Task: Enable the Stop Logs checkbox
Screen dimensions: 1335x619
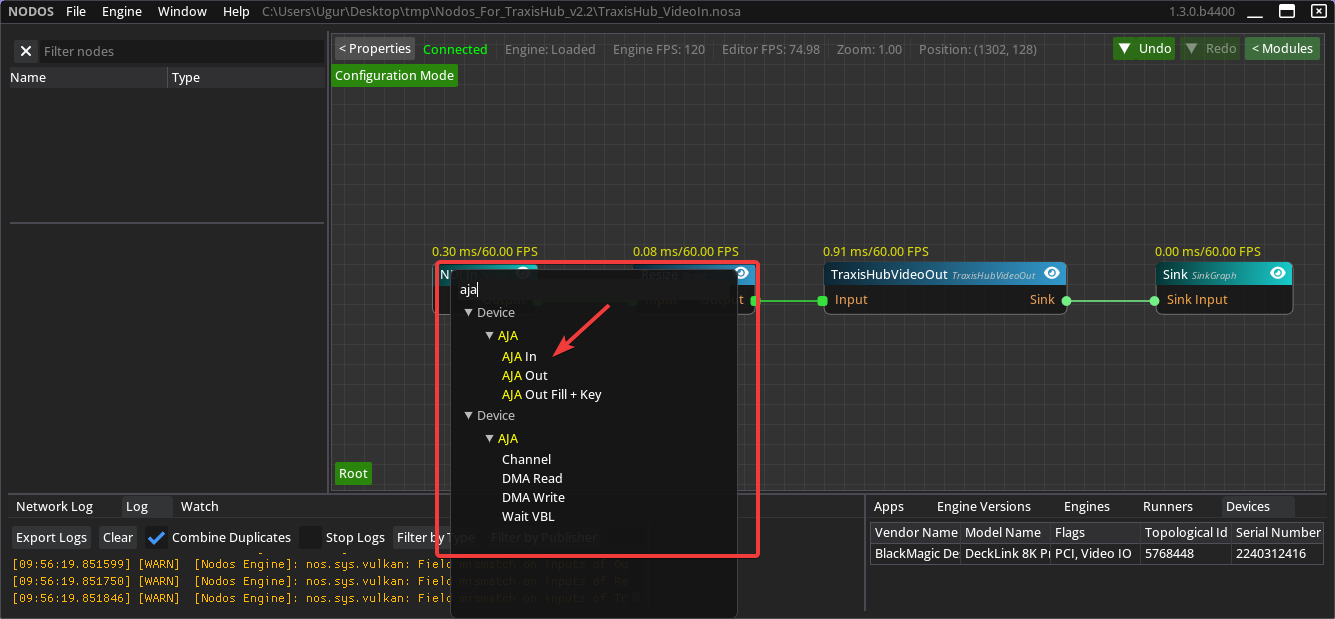Action: (311, 538)
